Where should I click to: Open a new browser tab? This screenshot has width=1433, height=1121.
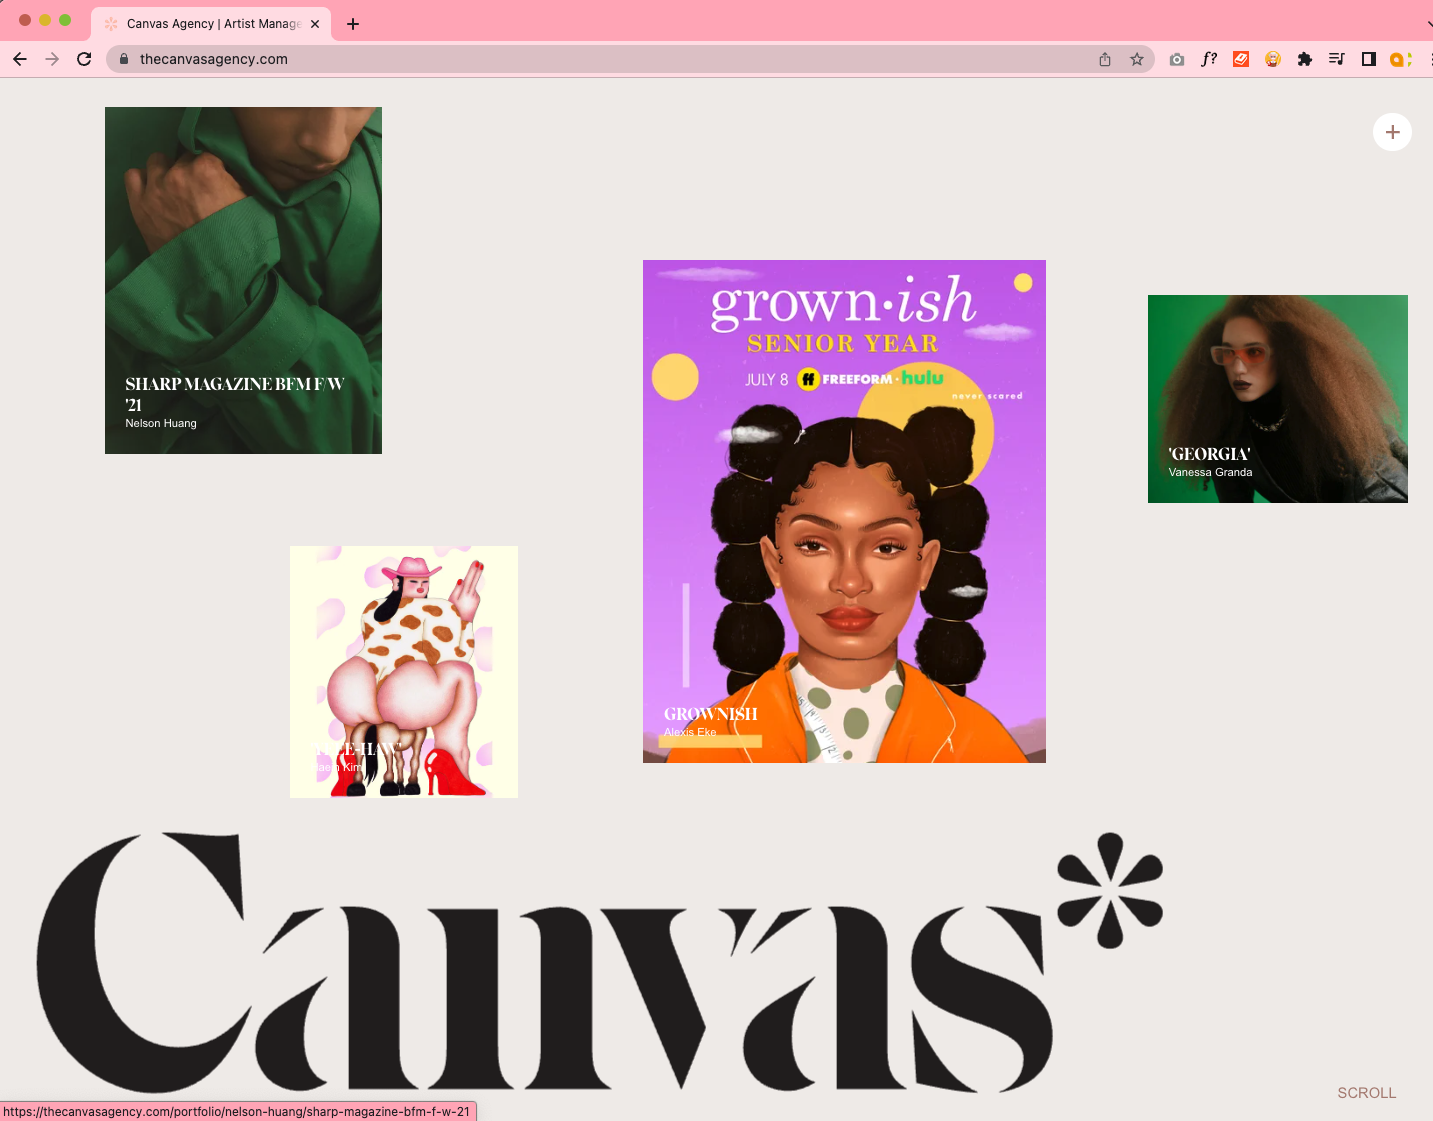point(353,24)
